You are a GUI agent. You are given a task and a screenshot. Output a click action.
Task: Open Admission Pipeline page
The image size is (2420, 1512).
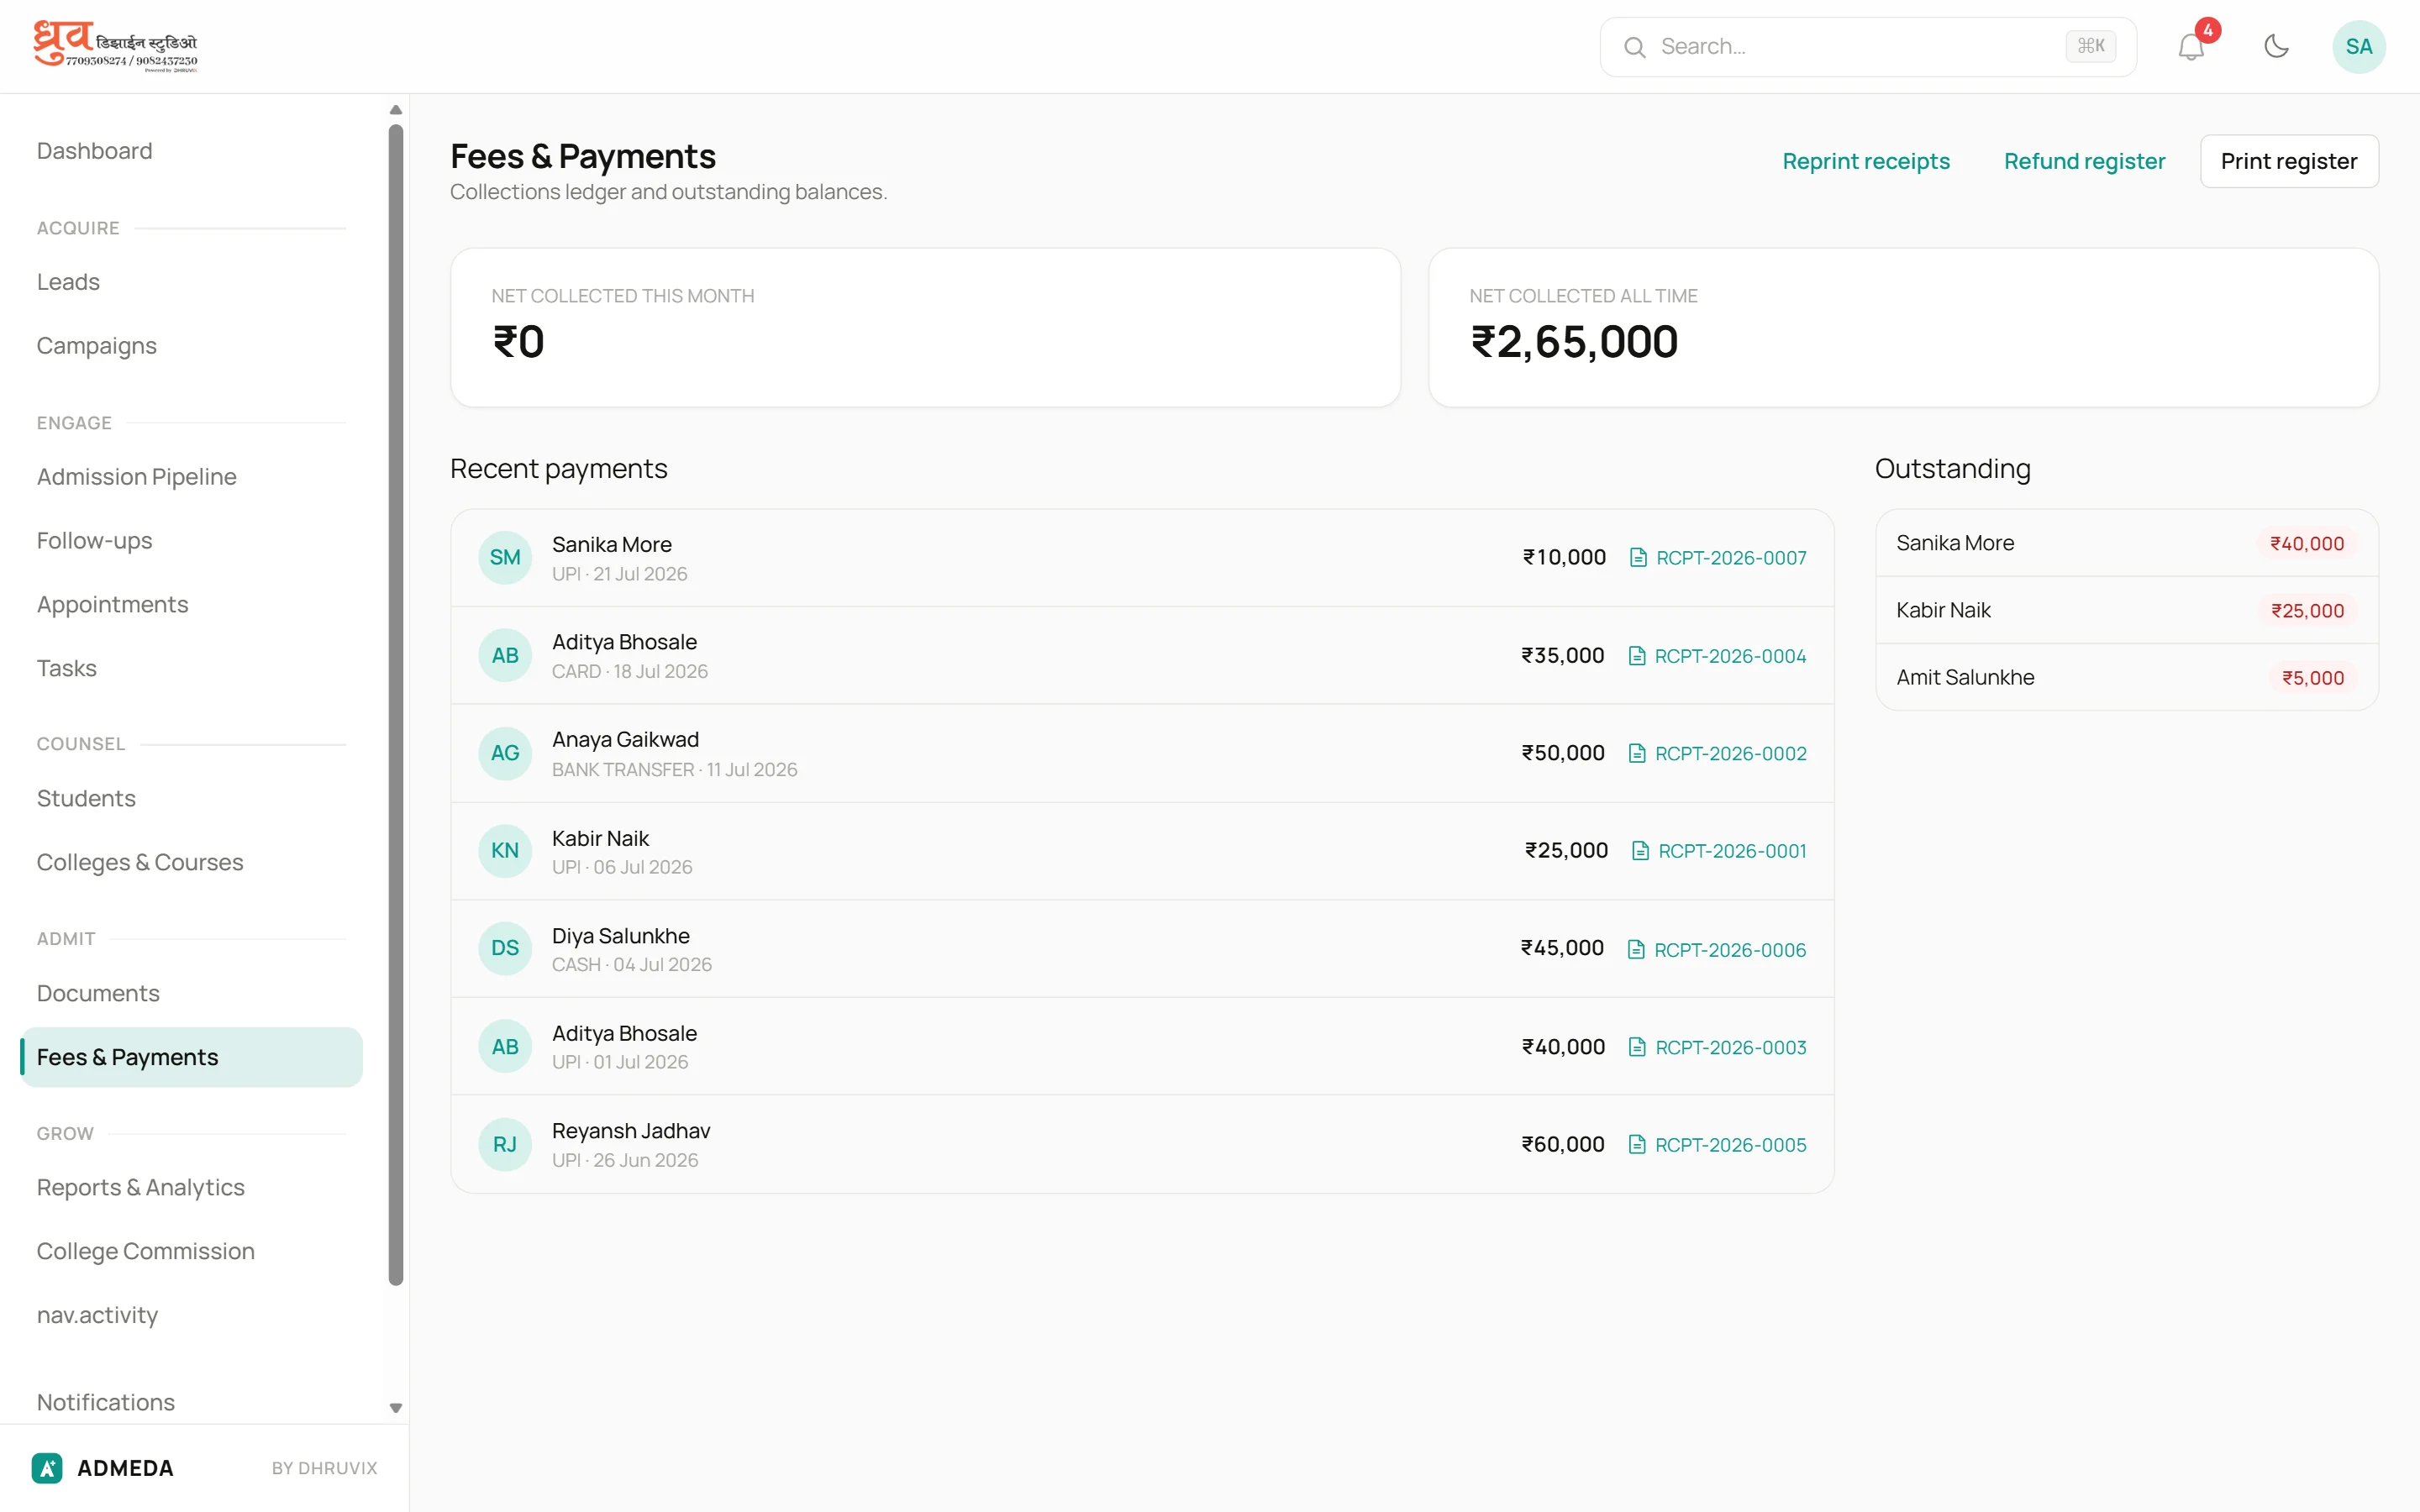136,477
